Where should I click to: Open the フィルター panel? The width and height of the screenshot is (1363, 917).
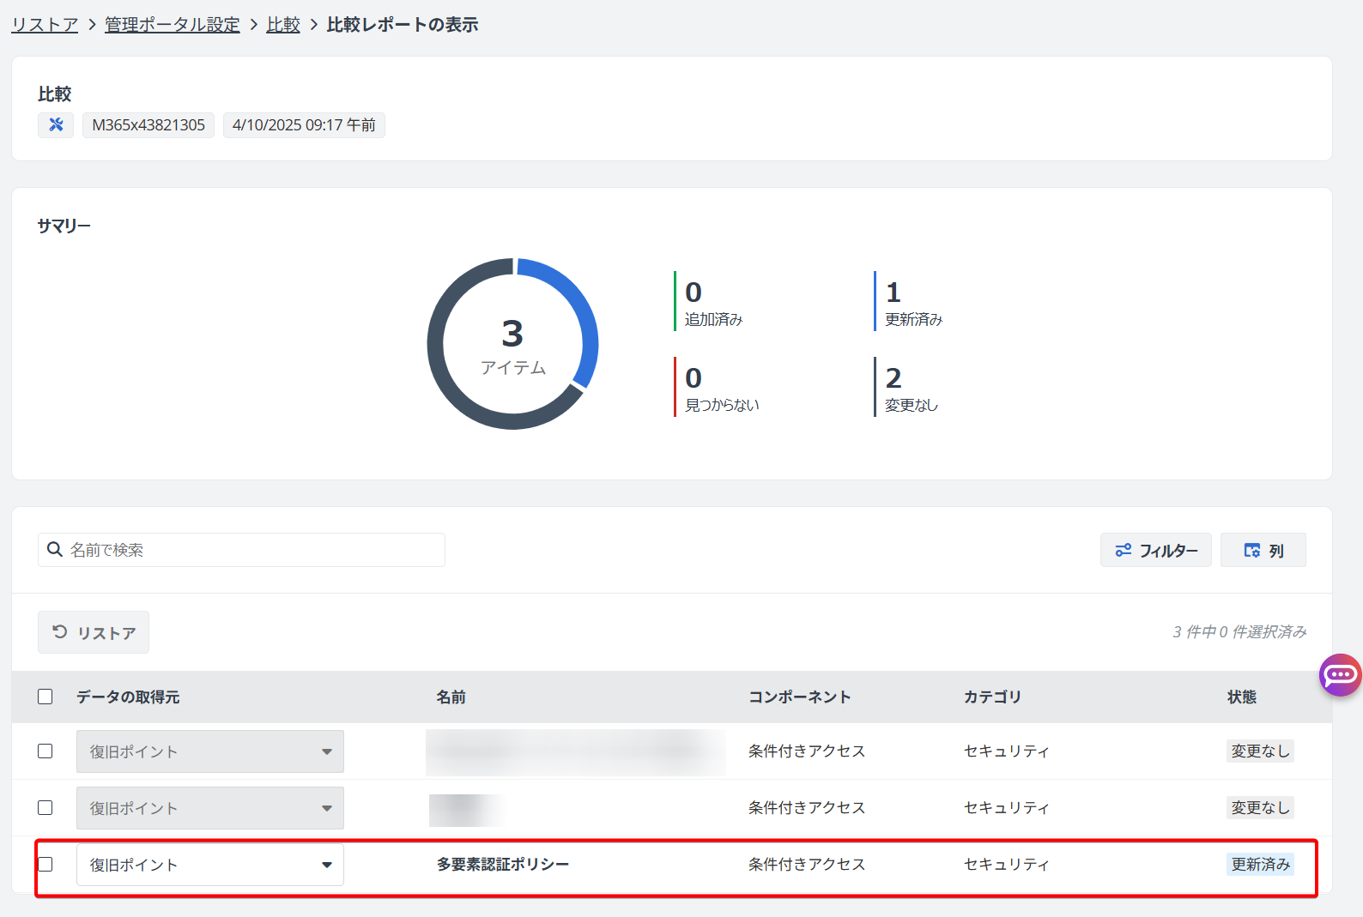tap(1156, 550)
